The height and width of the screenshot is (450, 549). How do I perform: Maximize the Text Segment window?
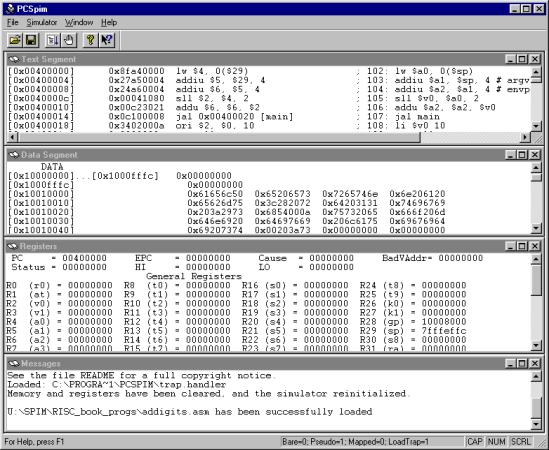click(522, 59)
